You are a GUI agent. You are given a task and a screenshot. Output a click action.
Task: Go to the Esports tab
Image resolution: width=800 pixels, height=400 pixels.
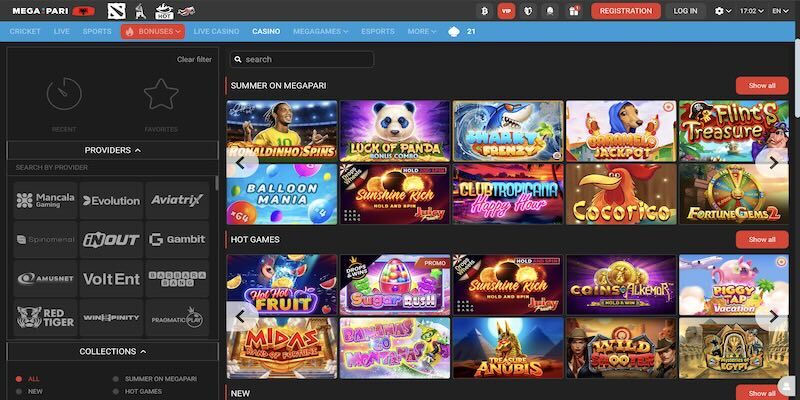(378, 32)
